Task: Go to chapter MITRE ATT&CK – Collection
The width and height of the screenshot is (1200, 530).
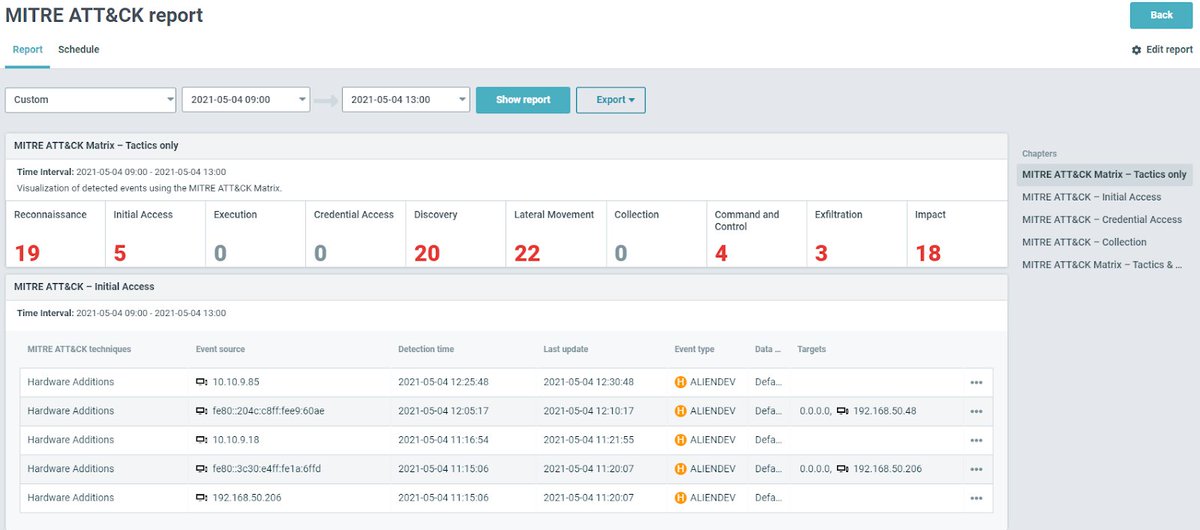Action: (x=1084, y=242)
